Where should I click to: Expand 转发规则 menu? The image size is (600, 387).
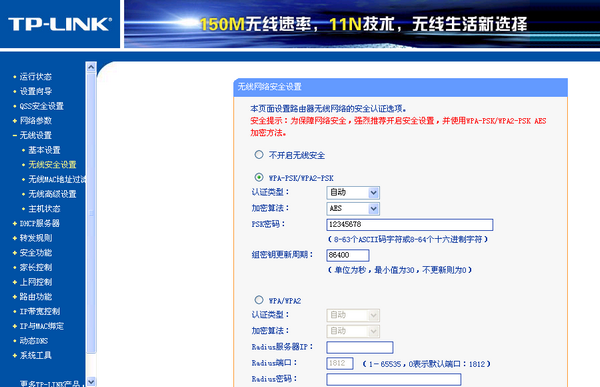tap(36, 238)
